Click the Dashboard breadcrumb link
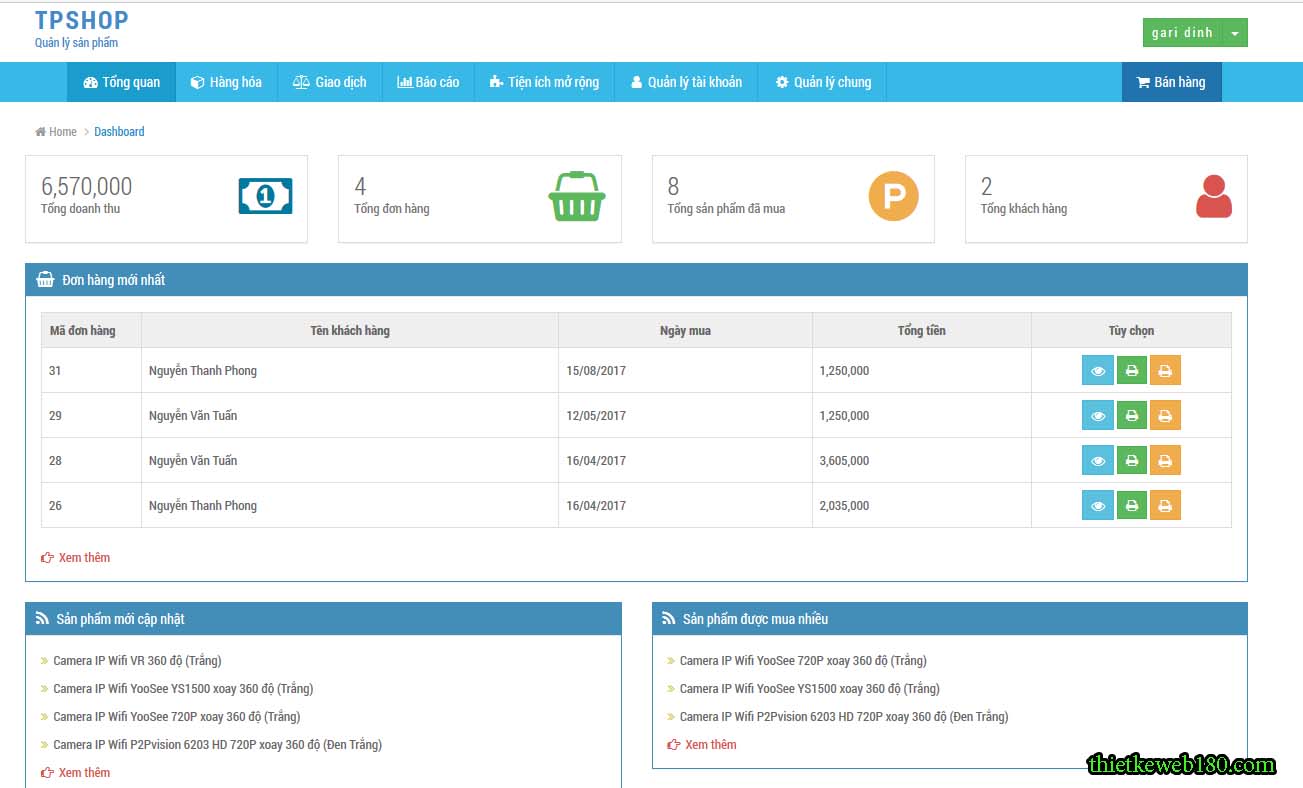The height and width of the screenshot is (788, 1303). [119, 131]
